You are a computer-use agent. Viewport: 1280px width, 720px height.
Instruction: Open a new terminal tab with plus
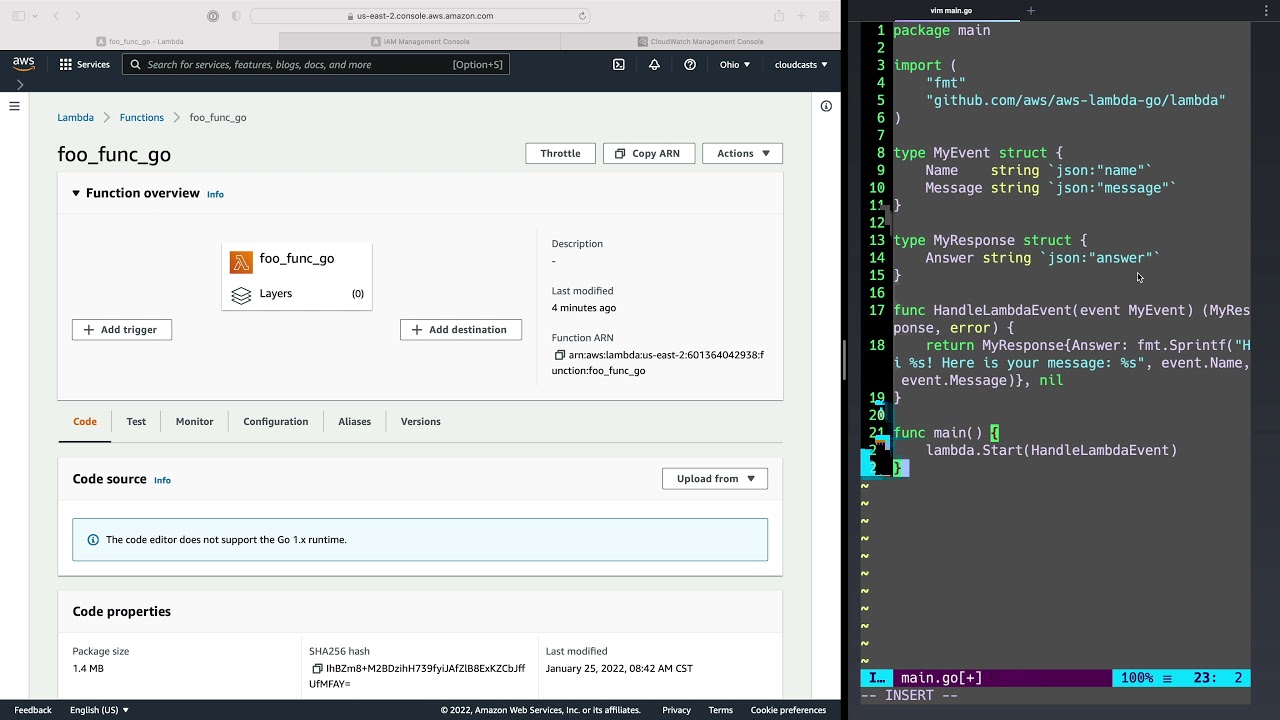[1031, 11]
